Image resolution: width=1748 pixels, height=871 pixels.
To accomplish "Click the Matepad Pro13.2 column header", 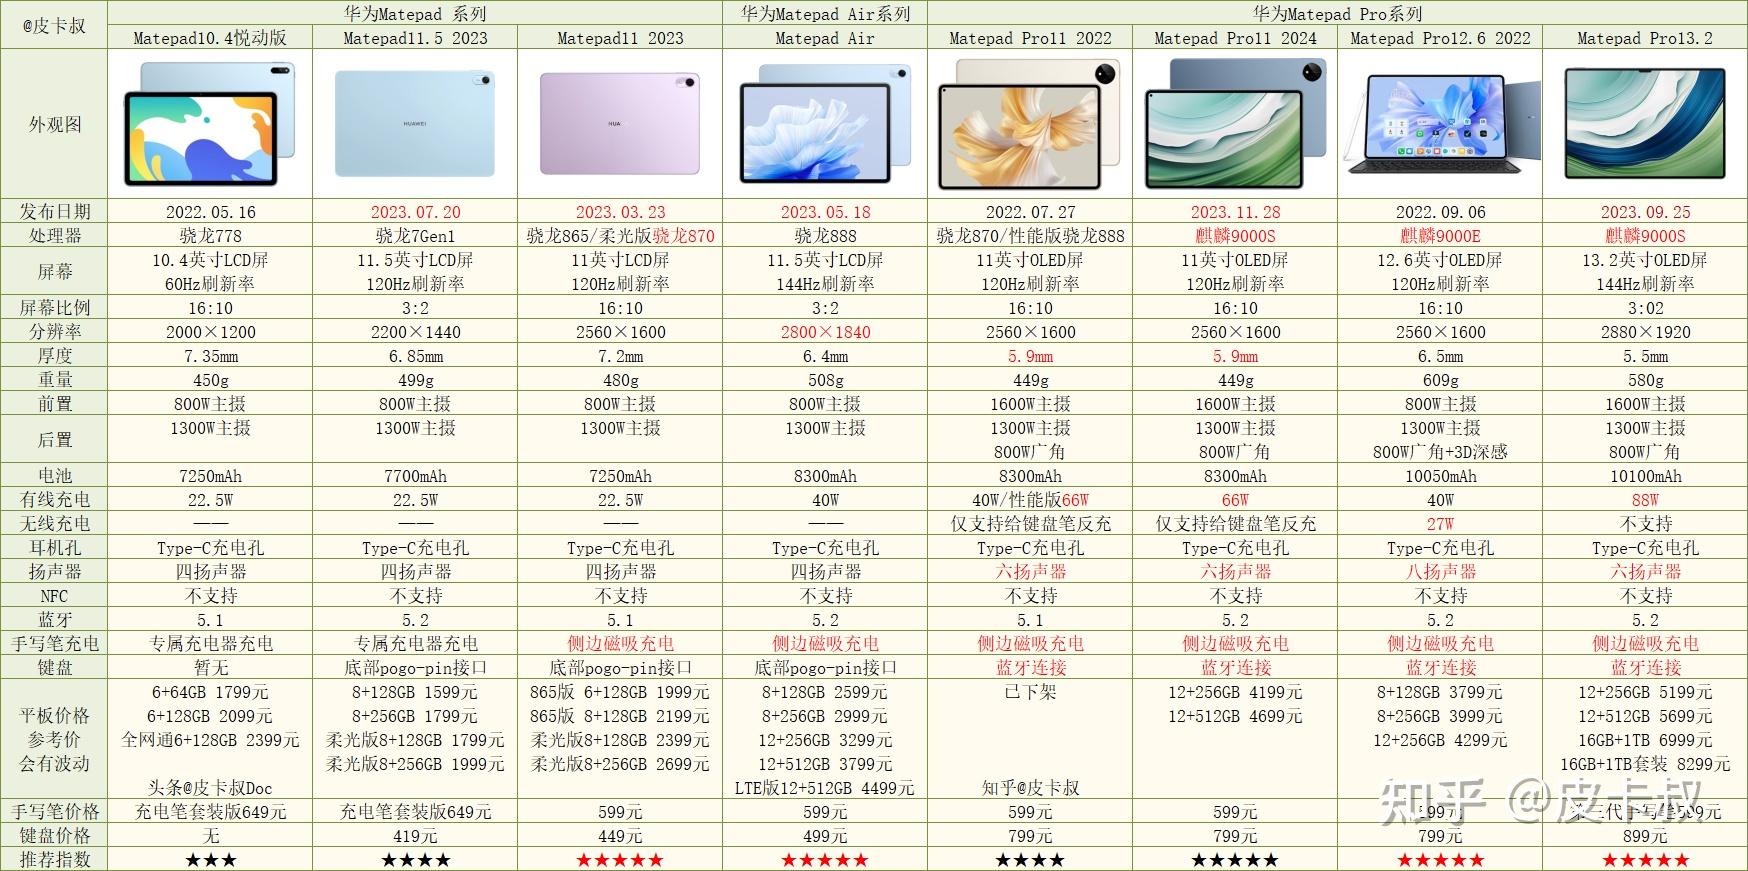I will [x=1645, y=38].
